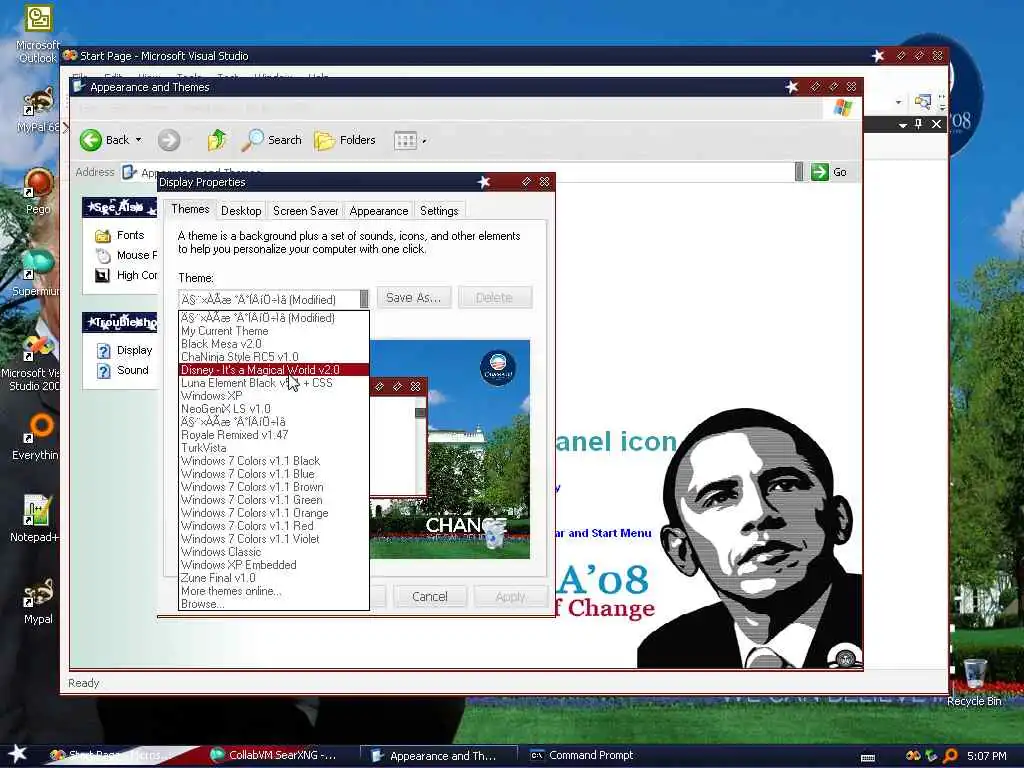Screen dimensions: 1024x768
Task: Launch Notepad++ desktop shortcut
Action: (35, 519)
